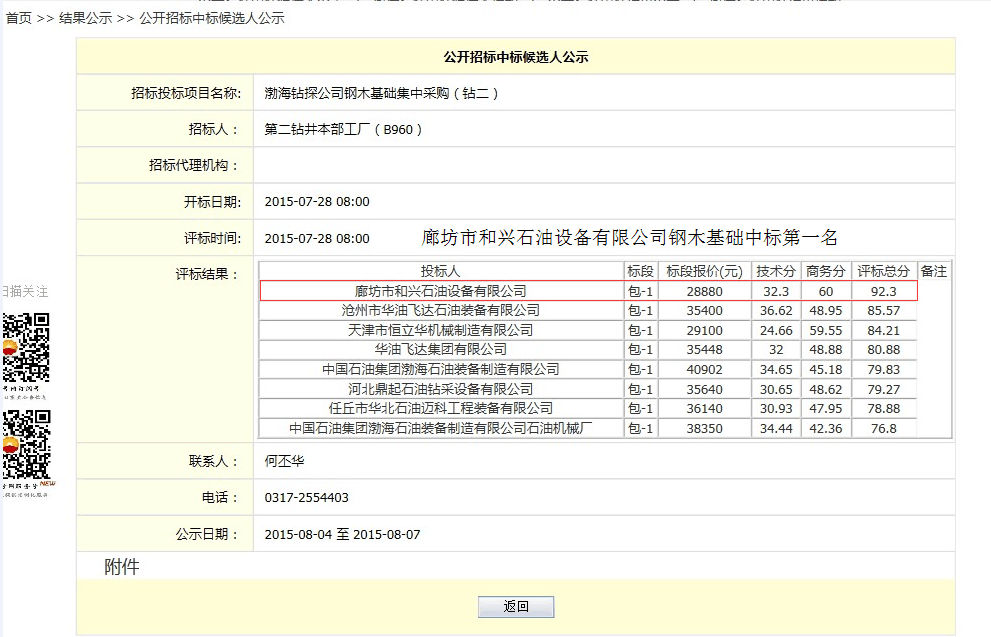Click total score 79.83
The image size is (991, 637).
pos(884,370)
